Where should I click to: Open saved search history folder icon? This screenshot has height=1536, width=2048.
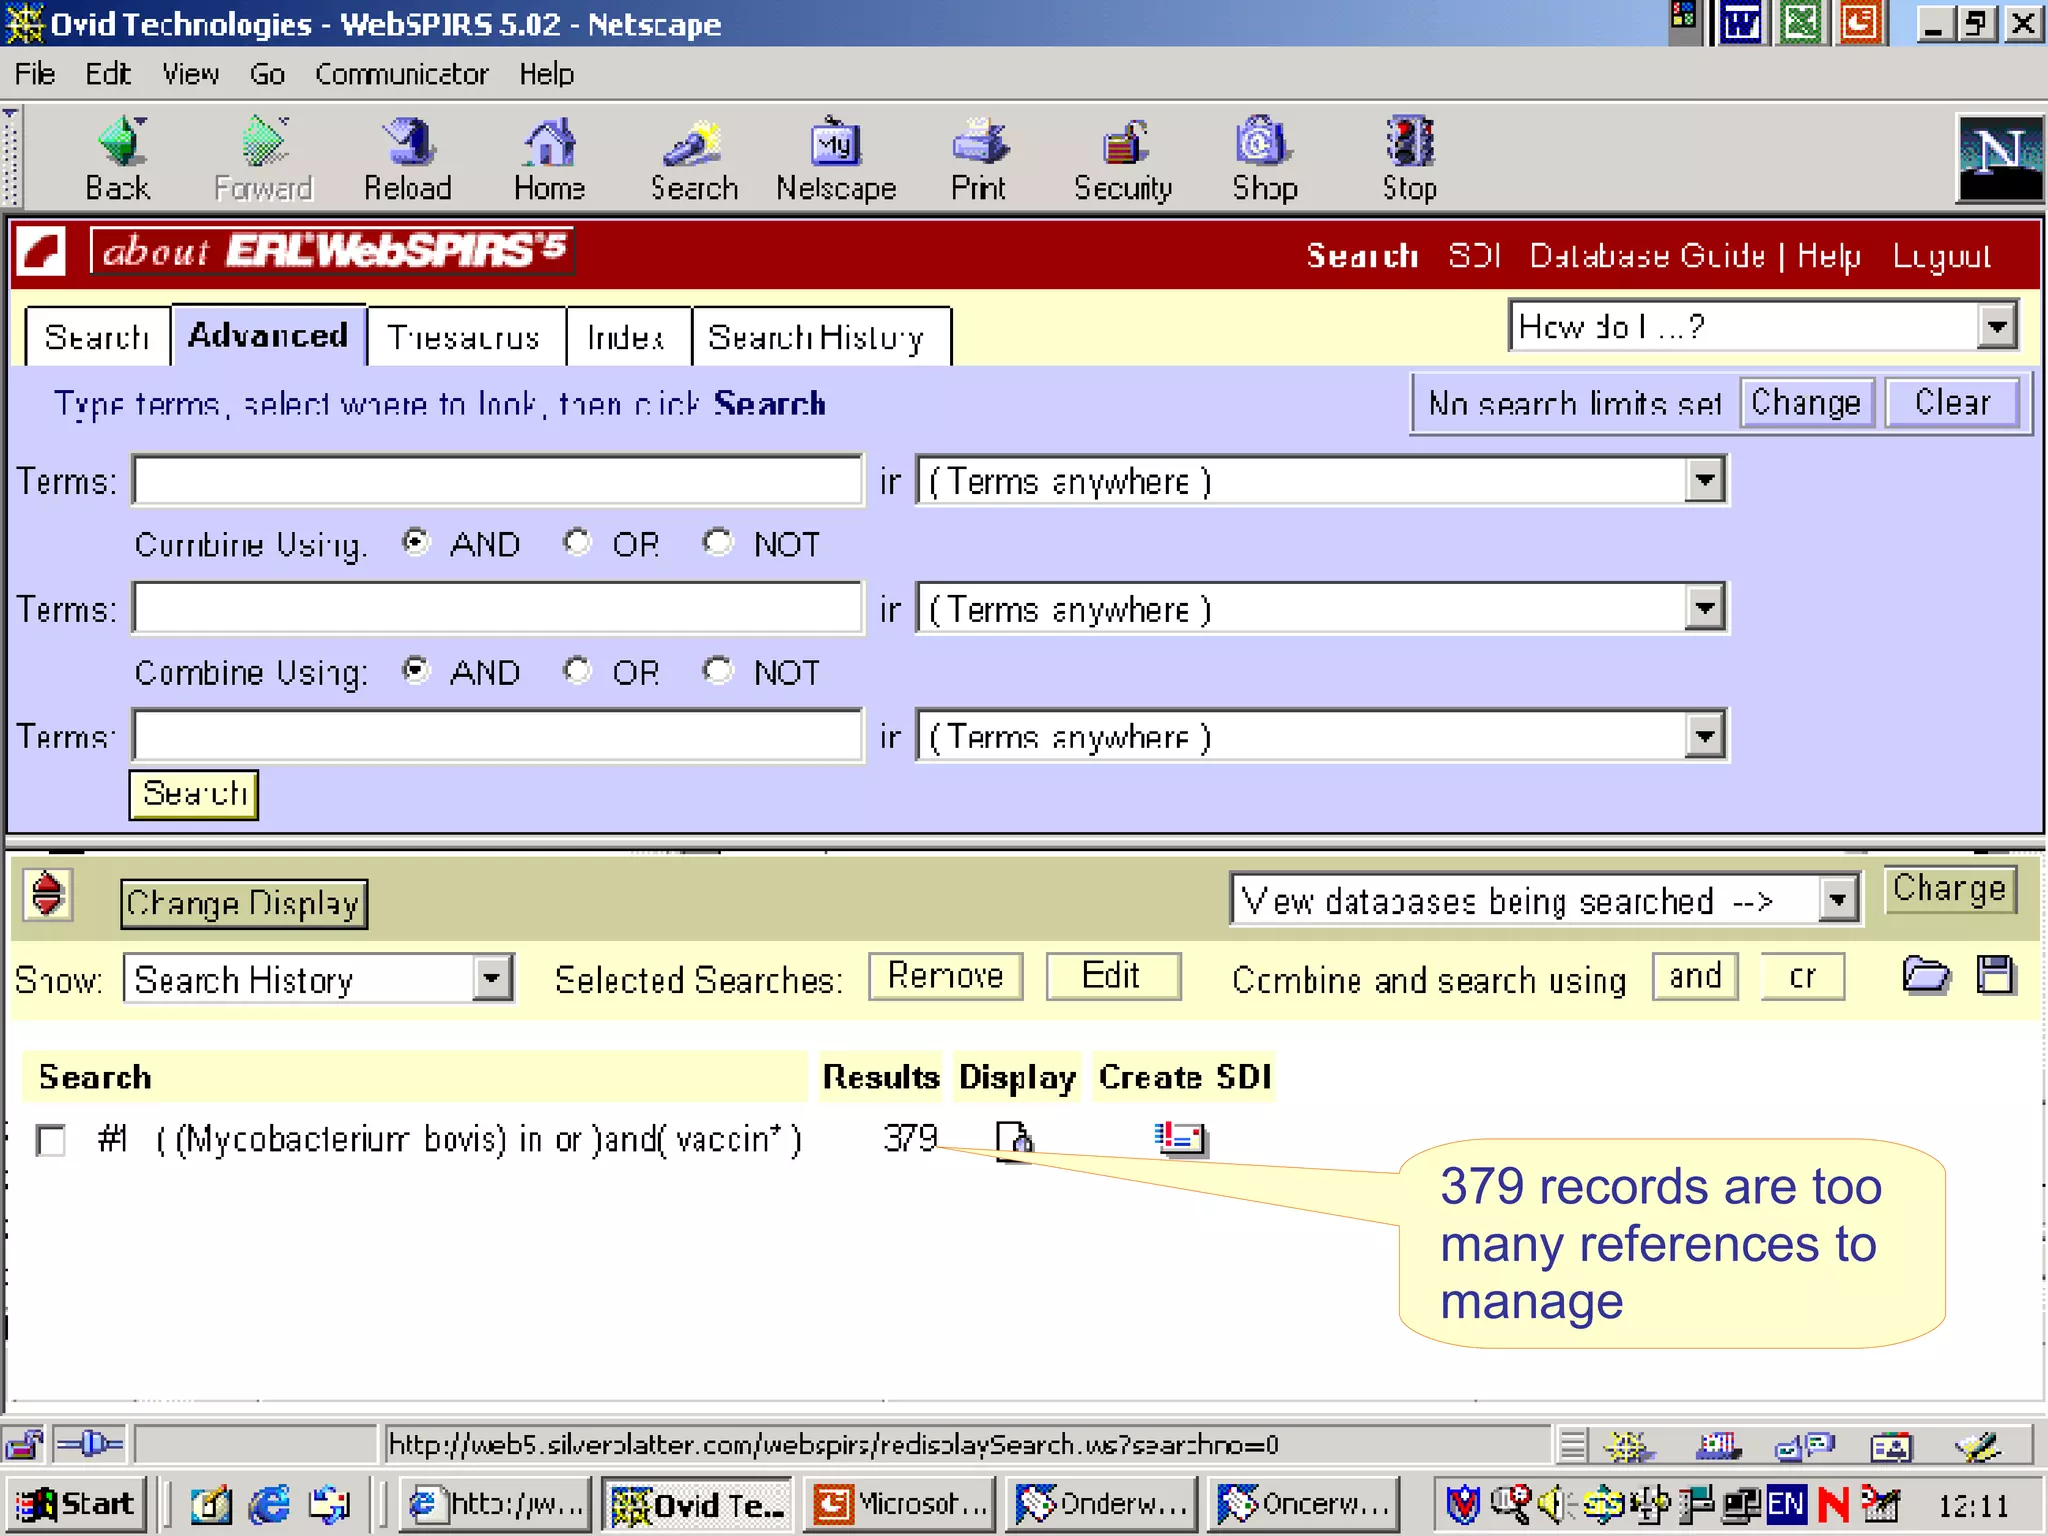[x=1925, y=975]
